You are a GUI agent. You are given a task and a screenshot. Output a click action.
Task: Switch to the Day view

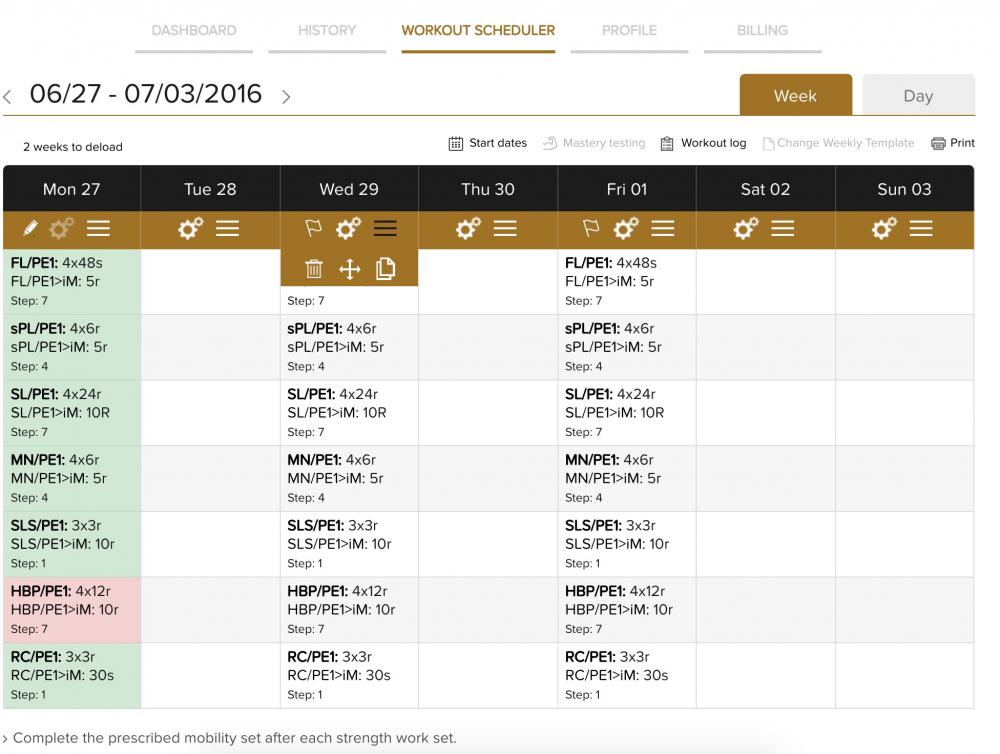click(x=918, y=95)
